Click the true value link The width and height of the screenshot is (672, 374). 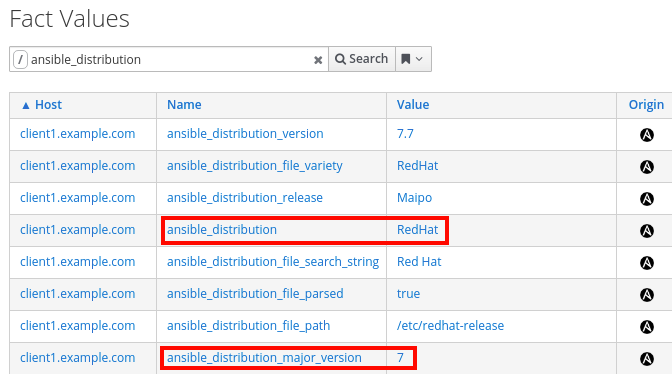[408, 294]
